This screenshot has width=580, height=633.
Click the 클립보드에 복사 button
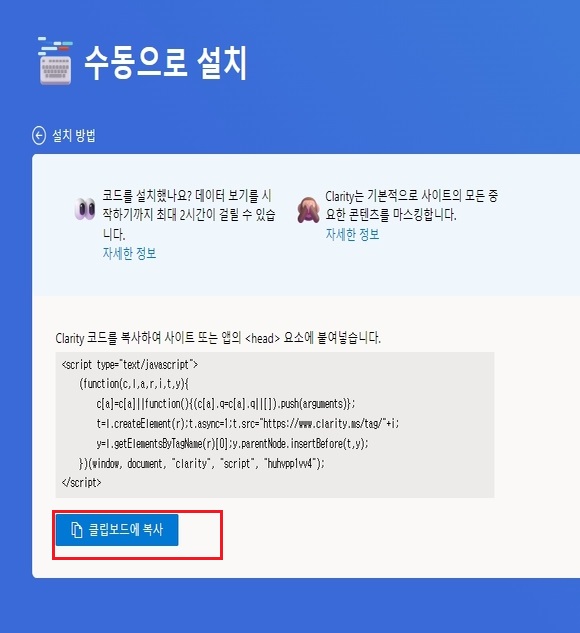pyautogui.click(x=117, y=530)
